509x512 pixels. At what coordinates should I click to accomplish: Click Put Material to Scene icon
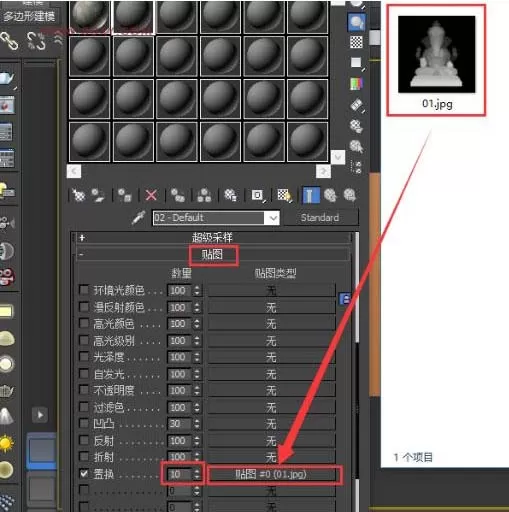98,195
